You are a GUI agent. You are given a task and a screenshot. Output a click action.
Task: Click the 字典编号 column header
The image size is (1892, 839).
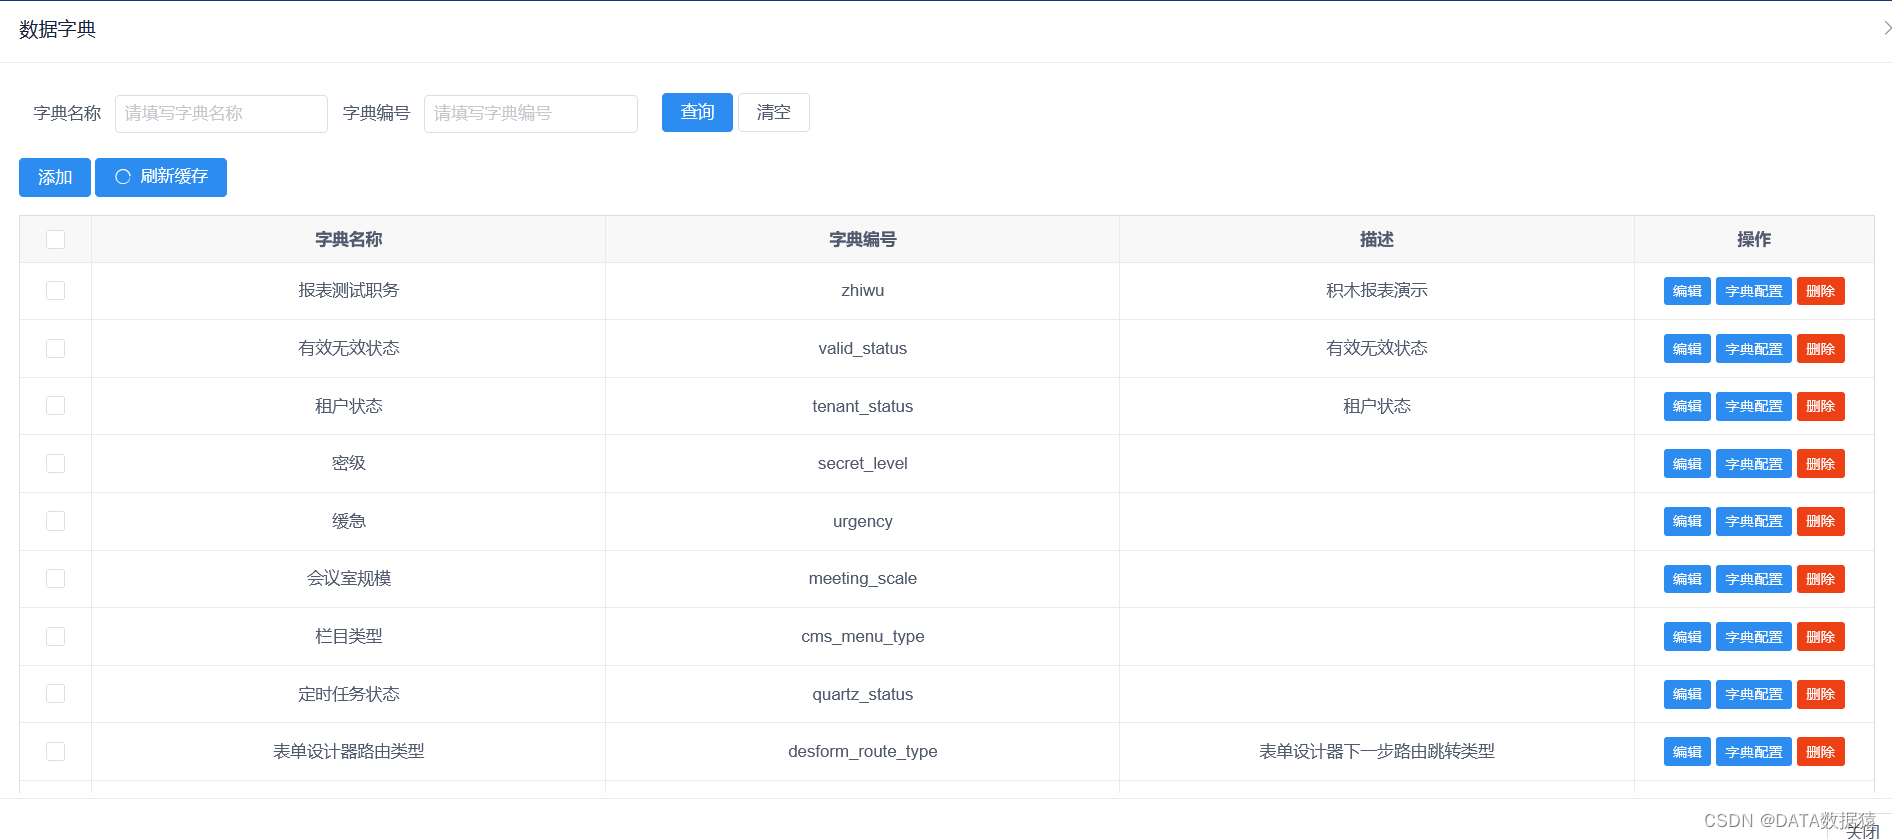(863, 240)
